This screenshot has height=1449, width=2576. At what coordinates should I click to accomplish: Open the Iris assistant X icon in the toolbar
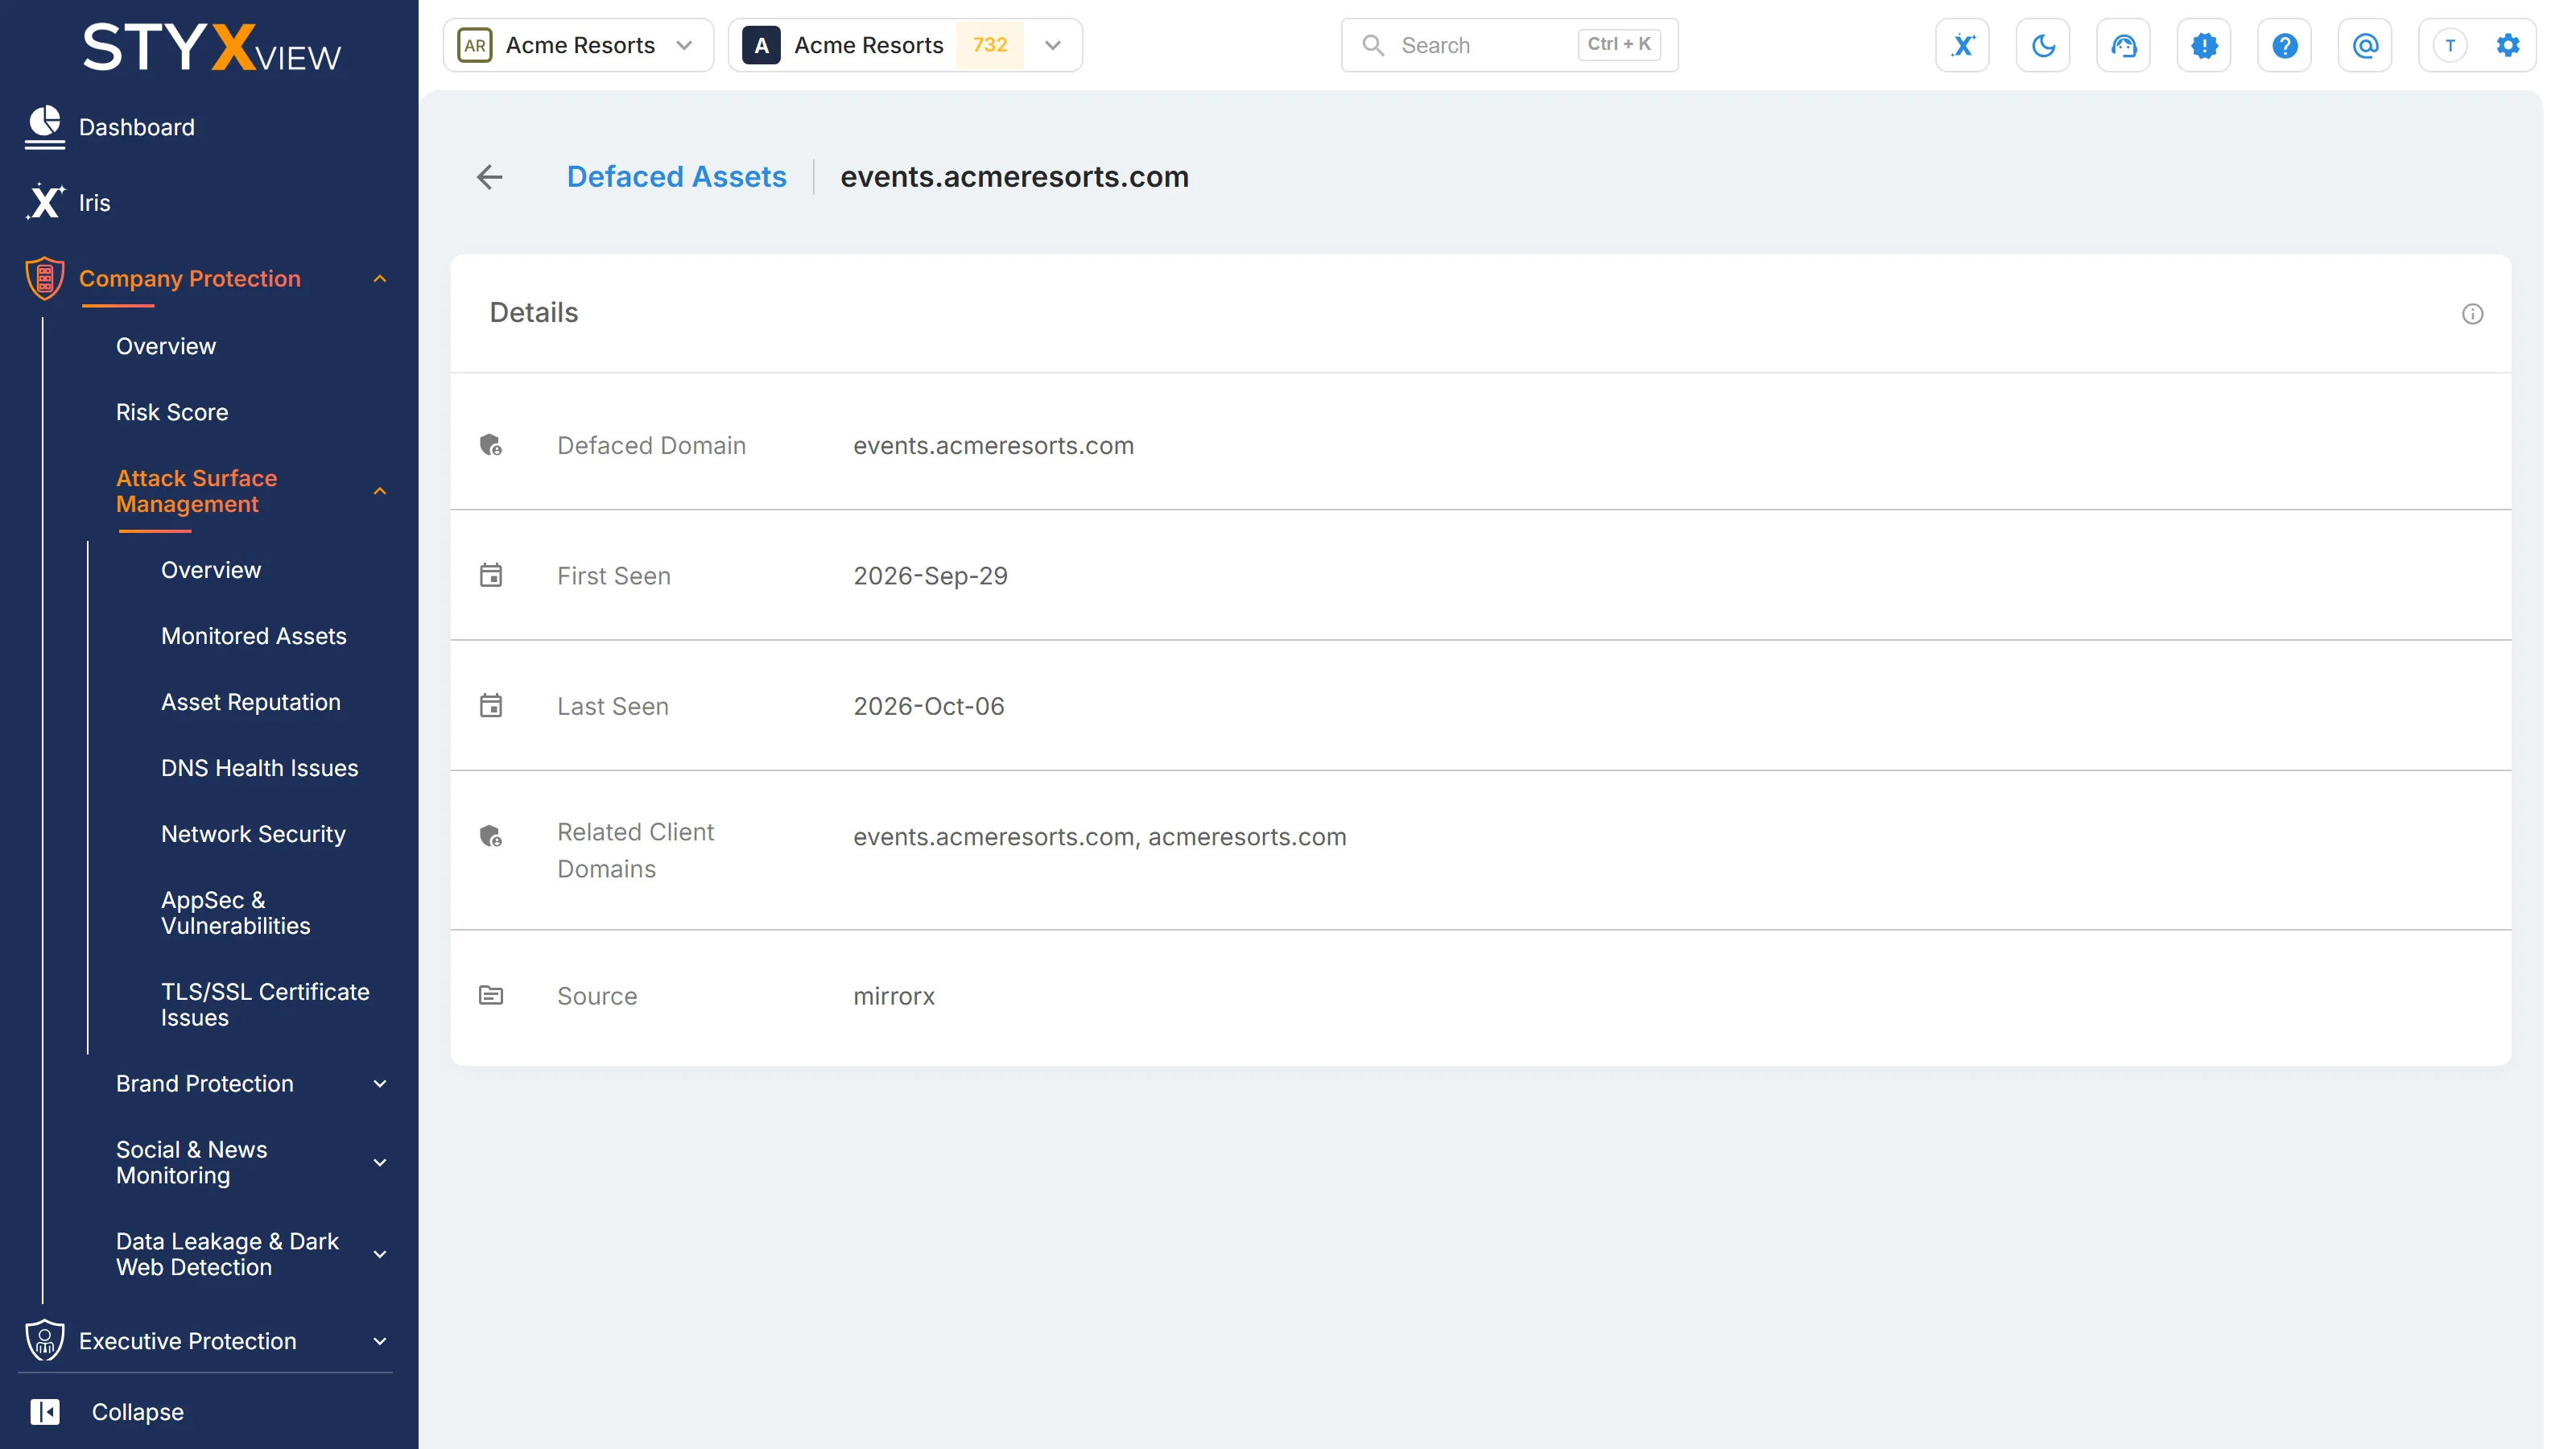[1962, 45]
